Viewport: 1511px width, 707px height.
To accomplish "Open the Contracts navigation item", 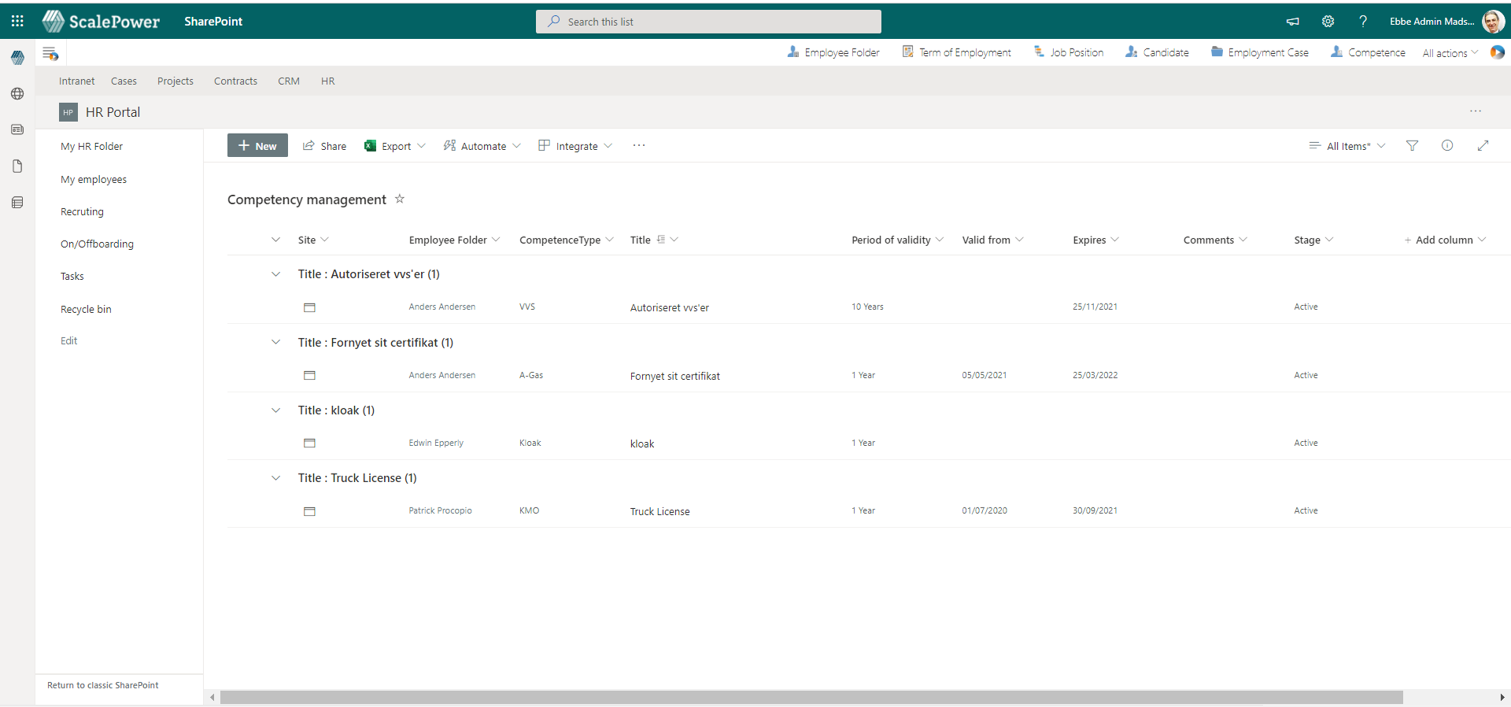I will coord(235,81).
